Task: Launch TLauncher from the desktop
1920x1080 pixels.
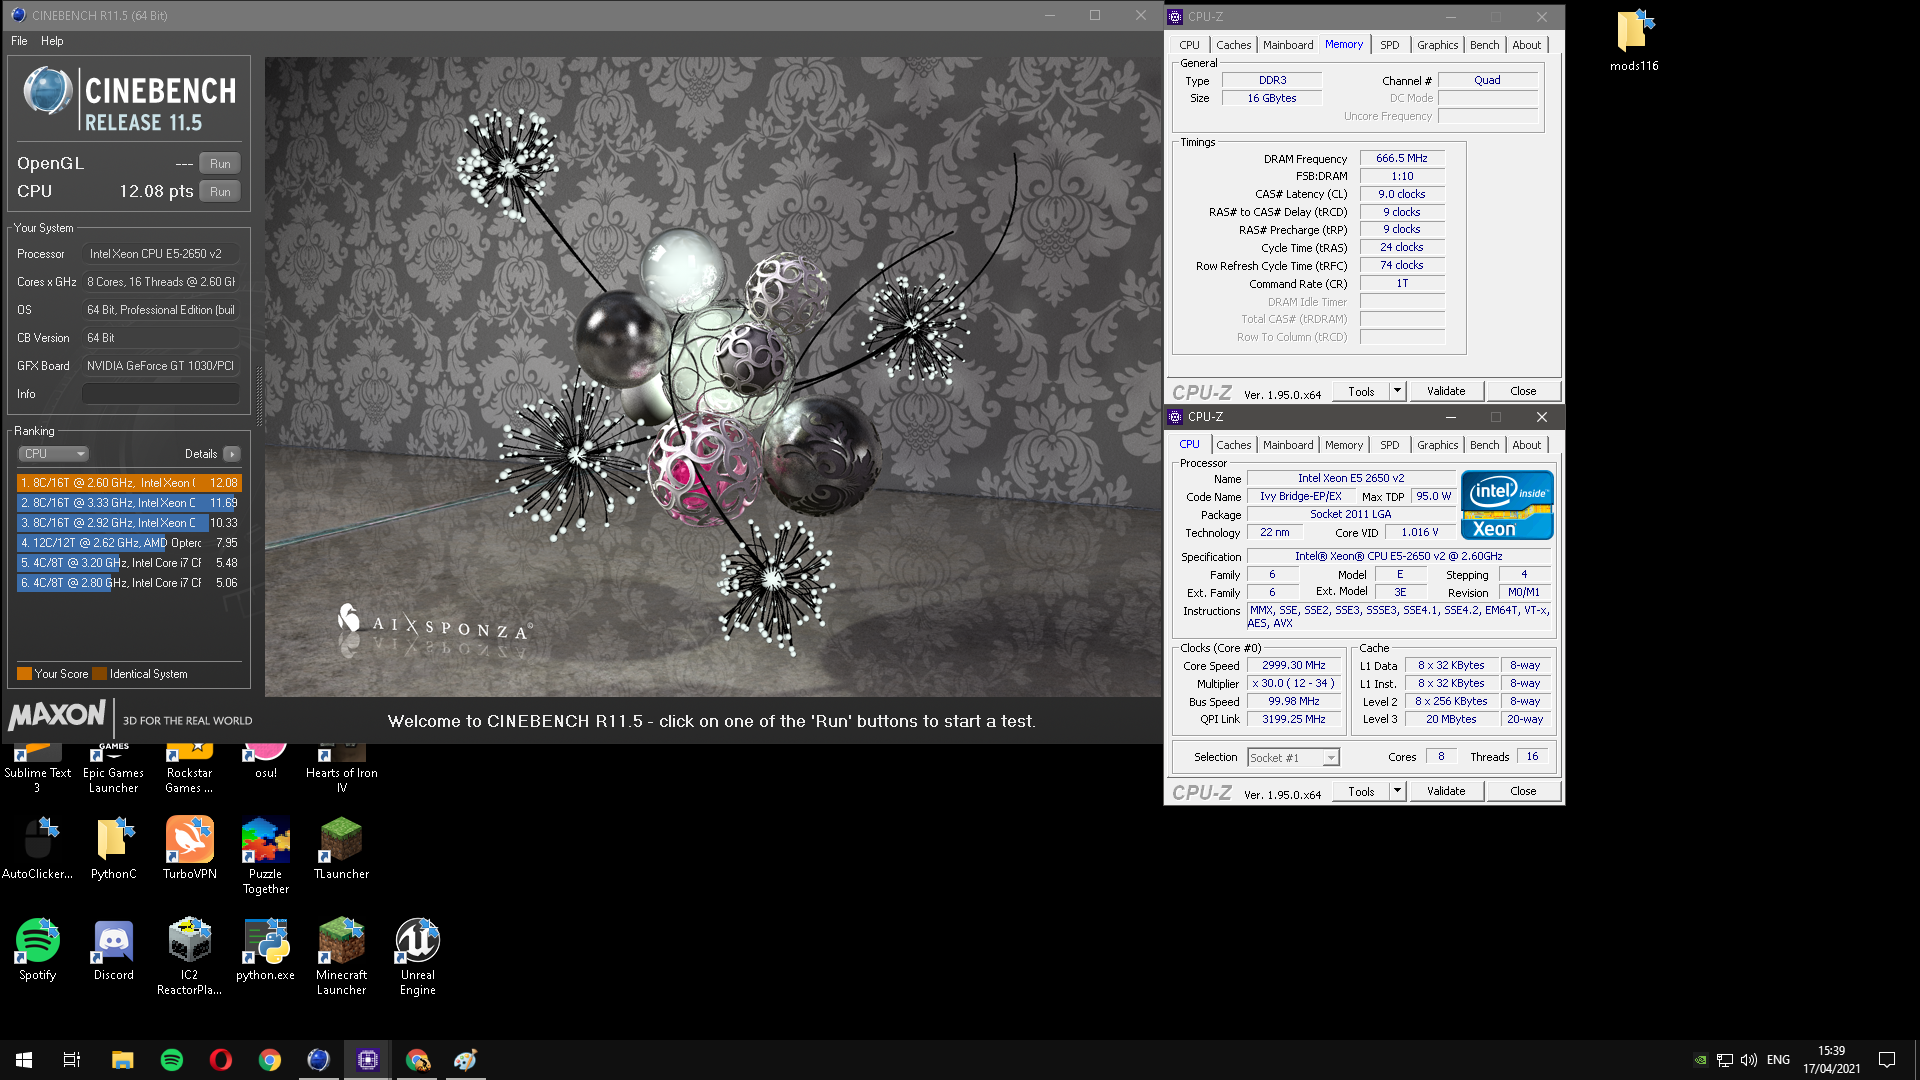Action: tap(341, 848)
